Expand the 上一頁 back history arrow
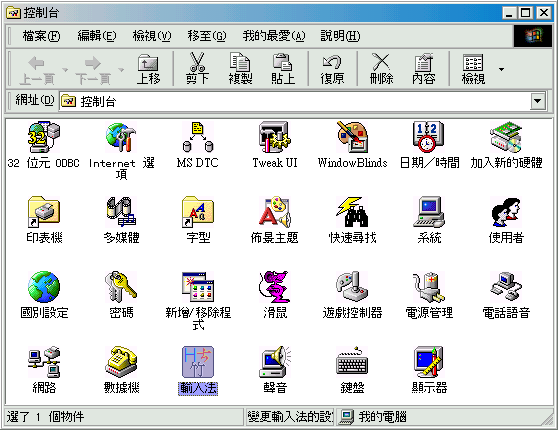 [x=65, y=69]
